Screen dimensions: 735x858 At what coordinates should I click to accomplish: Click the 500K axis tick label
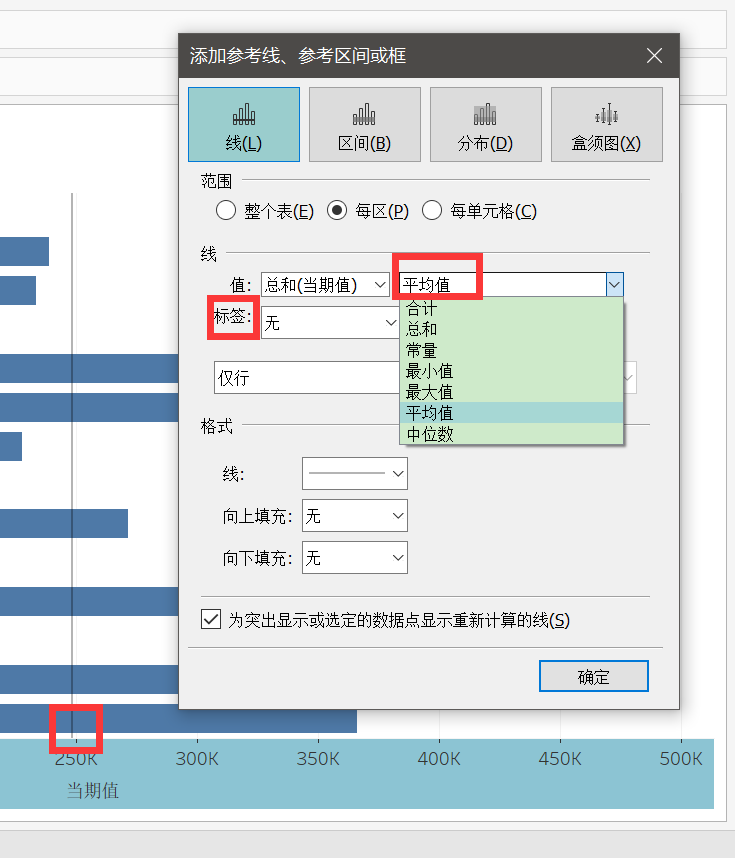pyautogui.click(x=681, y=759)
